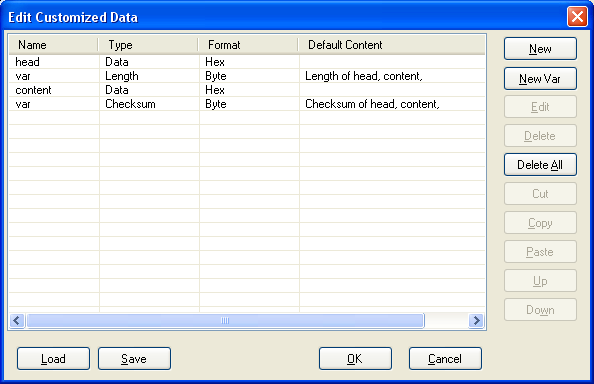
Task: Move item with Down button
Action: coord(540,310)
